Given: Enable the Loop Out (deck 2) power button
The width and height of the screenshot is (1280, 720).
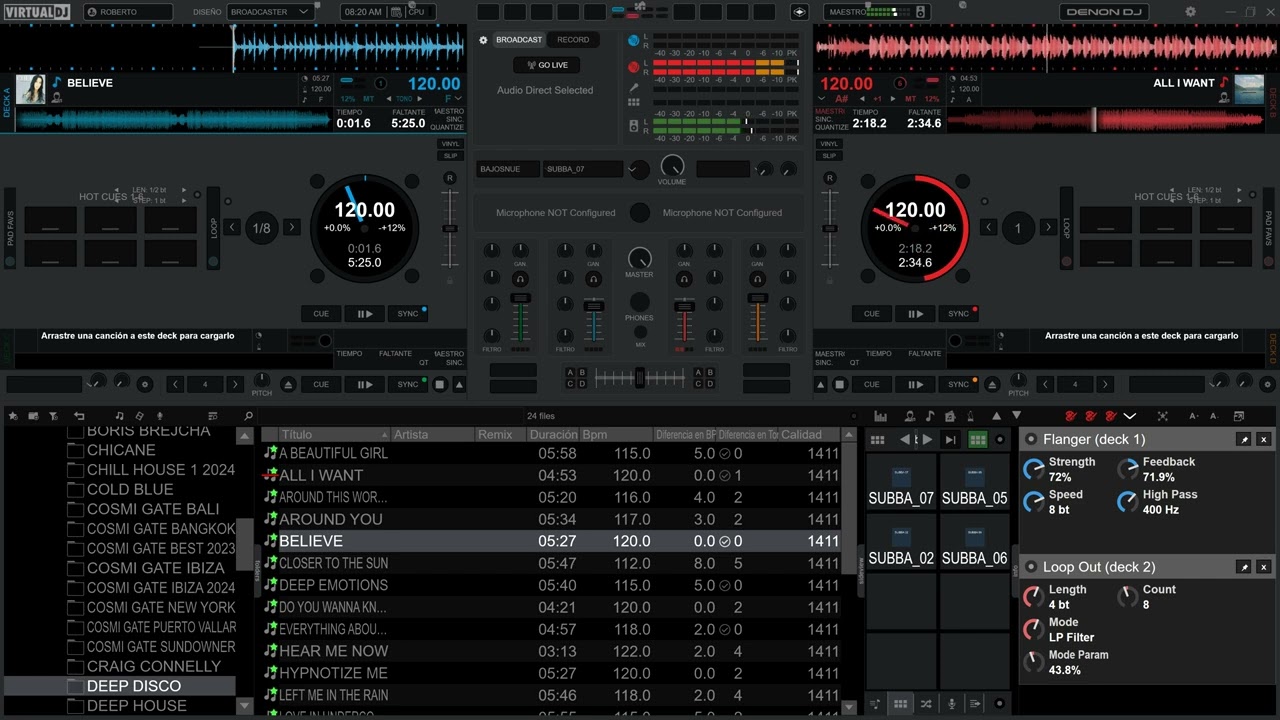Looking at the screenshot, I should click(1031, 567).
